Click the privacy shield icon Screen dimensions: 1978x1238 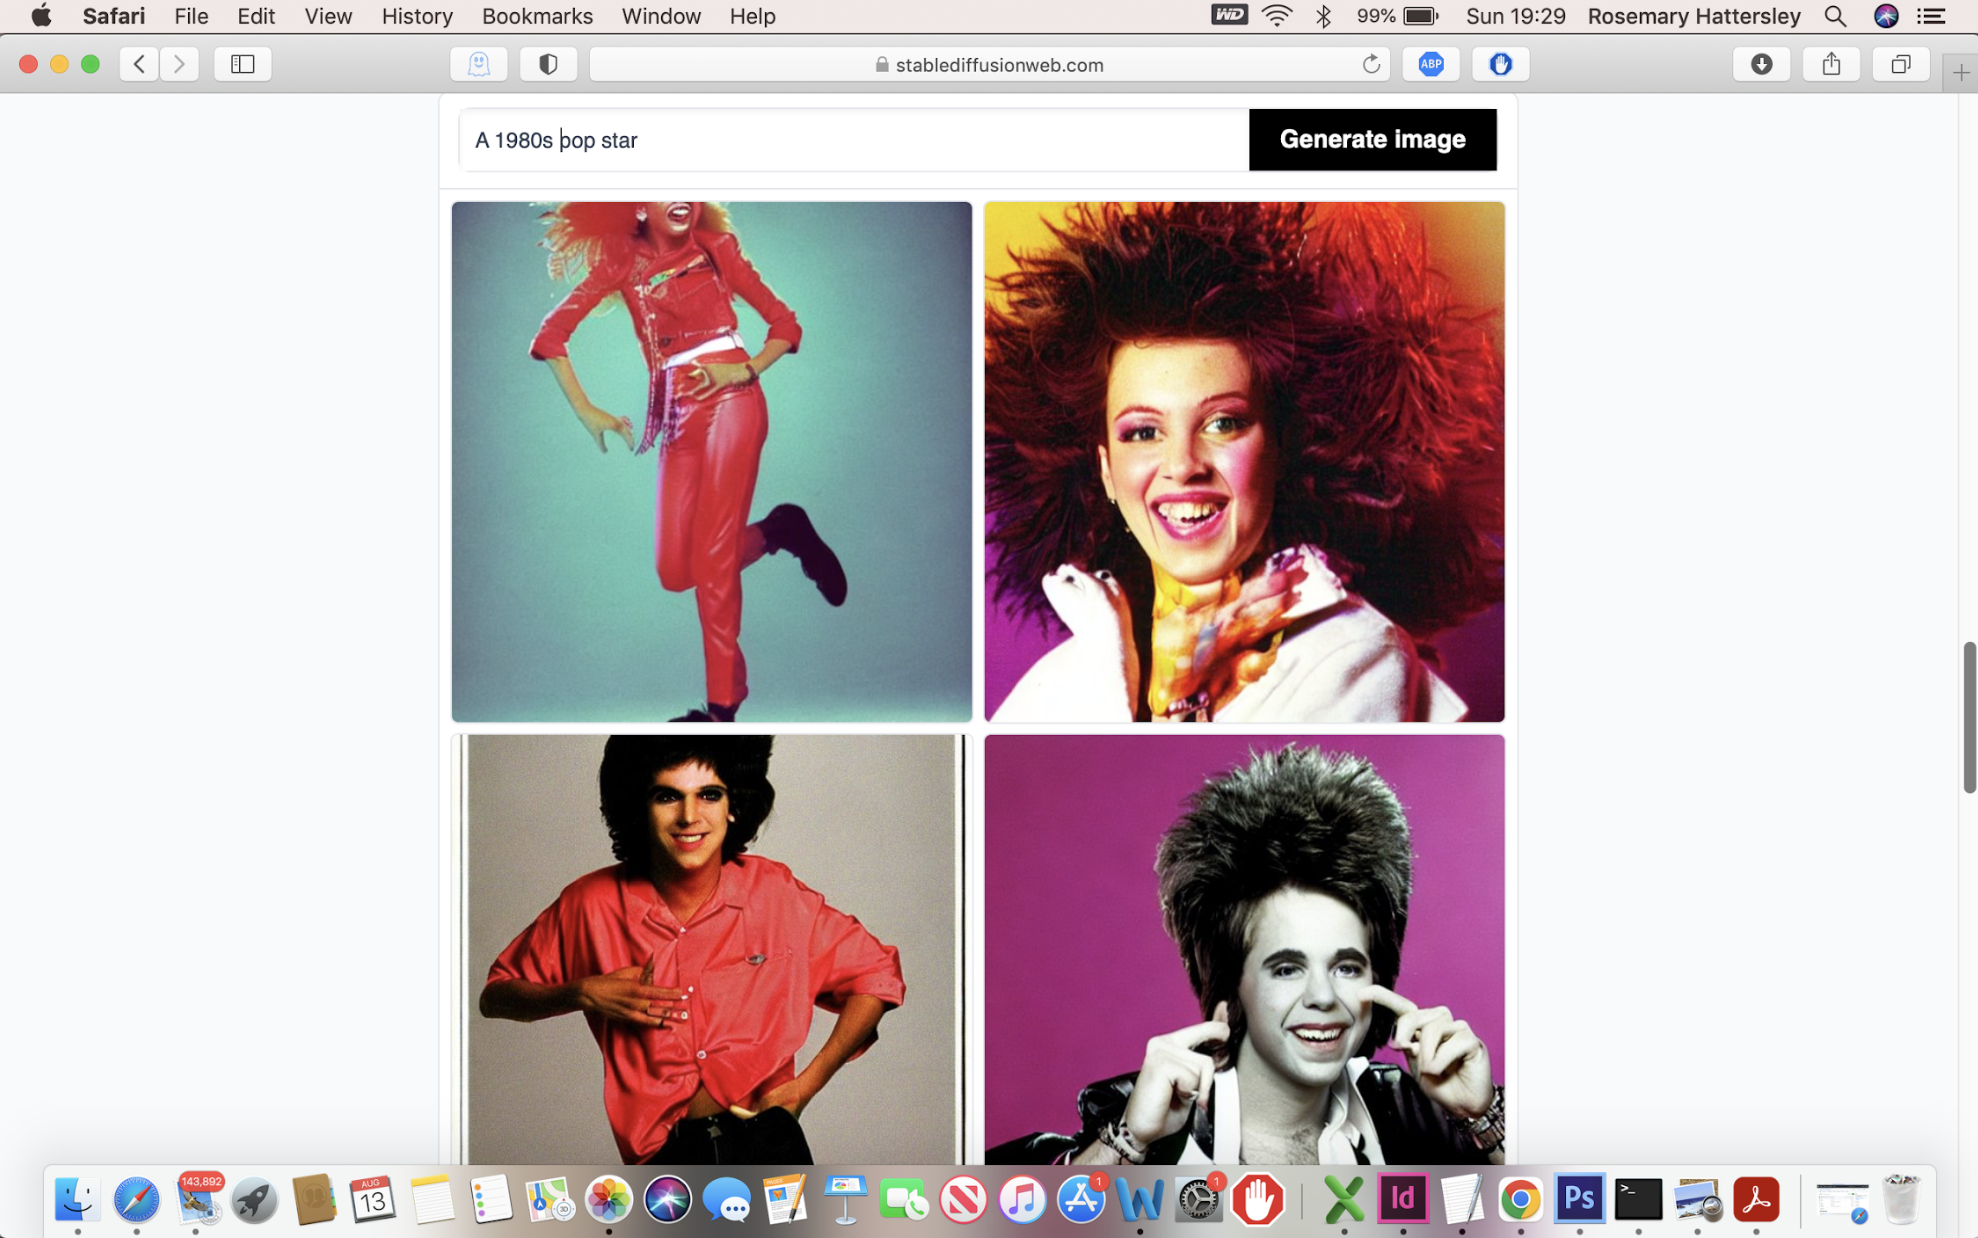pos(548,64)
